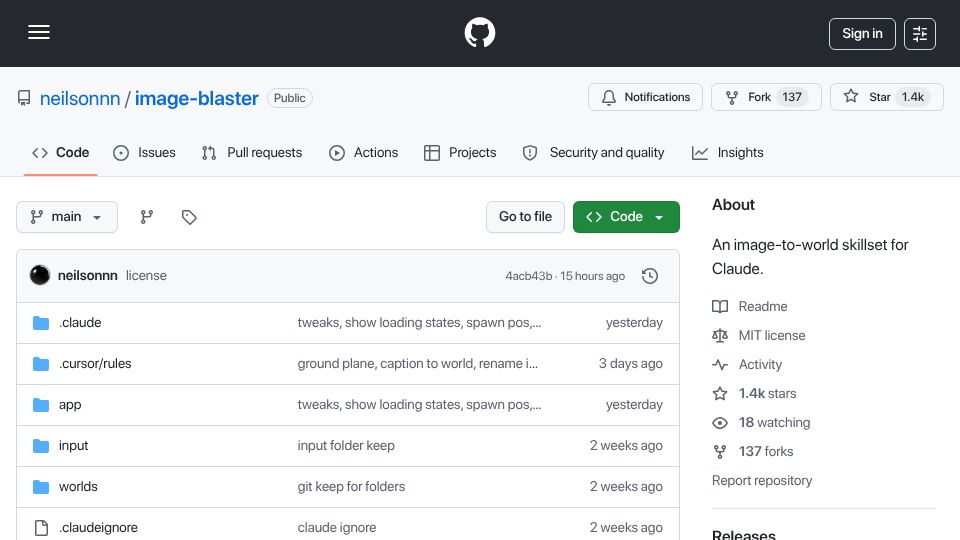Open commit message 'input folder keep'
The height and width of the screenshot is (540, 960).
(346, 446)
